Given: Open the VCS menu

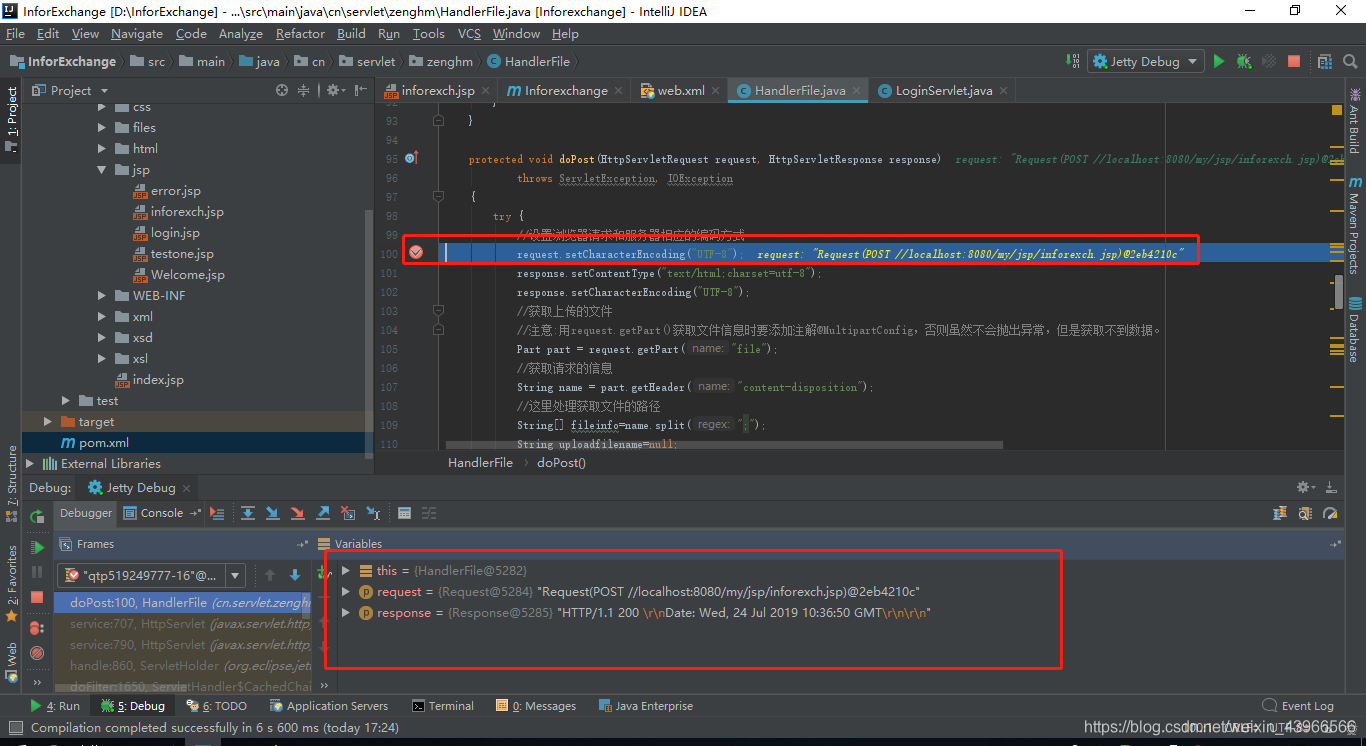Looking at the screenshot, I should [469, 34].
